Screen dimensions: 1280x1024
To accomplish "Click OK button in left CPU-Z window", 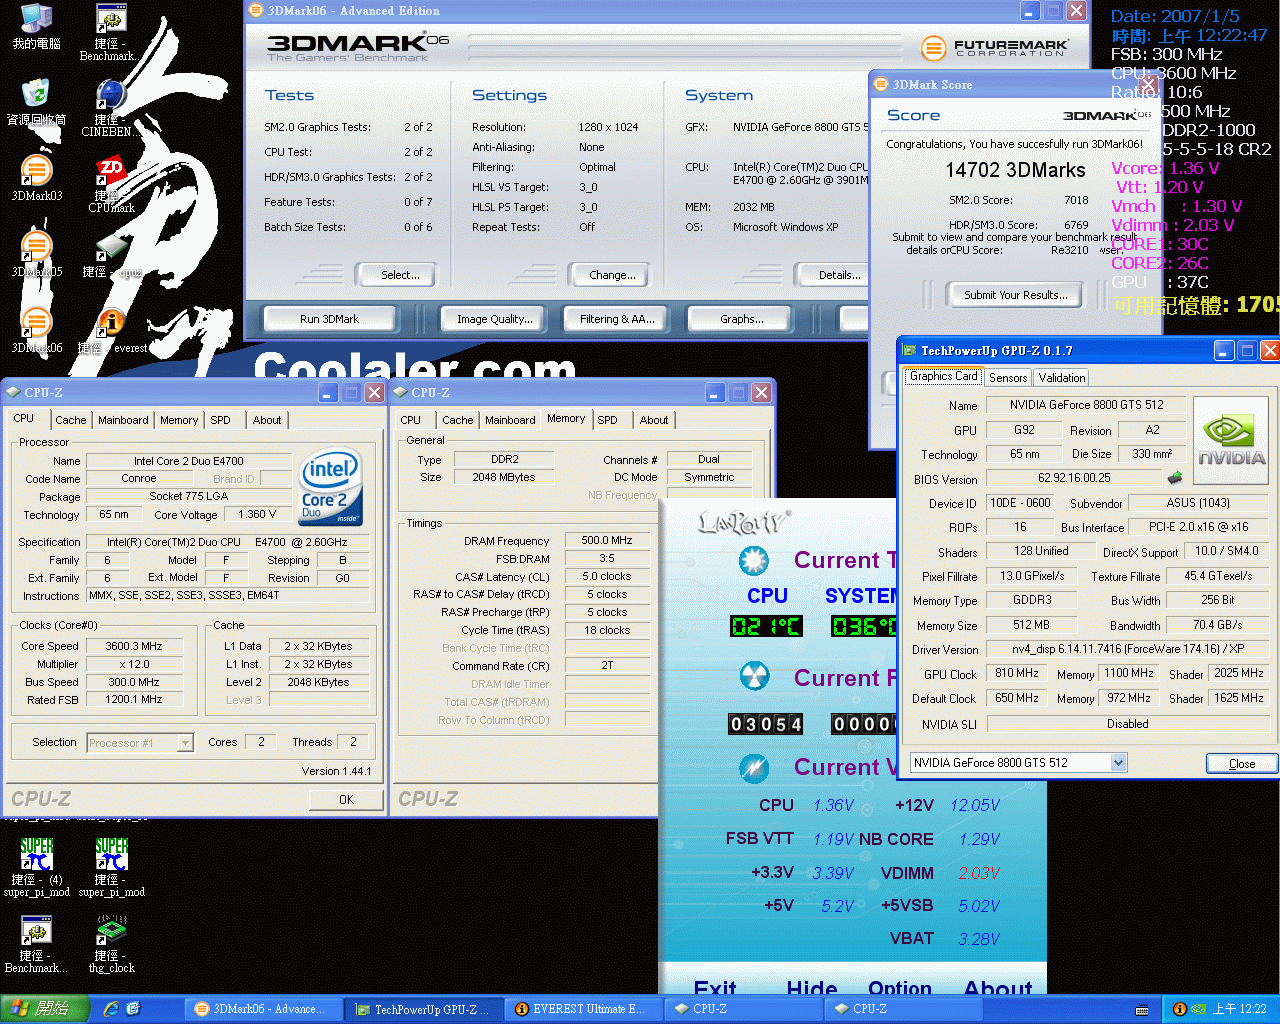I will pyautogui.click(x=346, y=799).
